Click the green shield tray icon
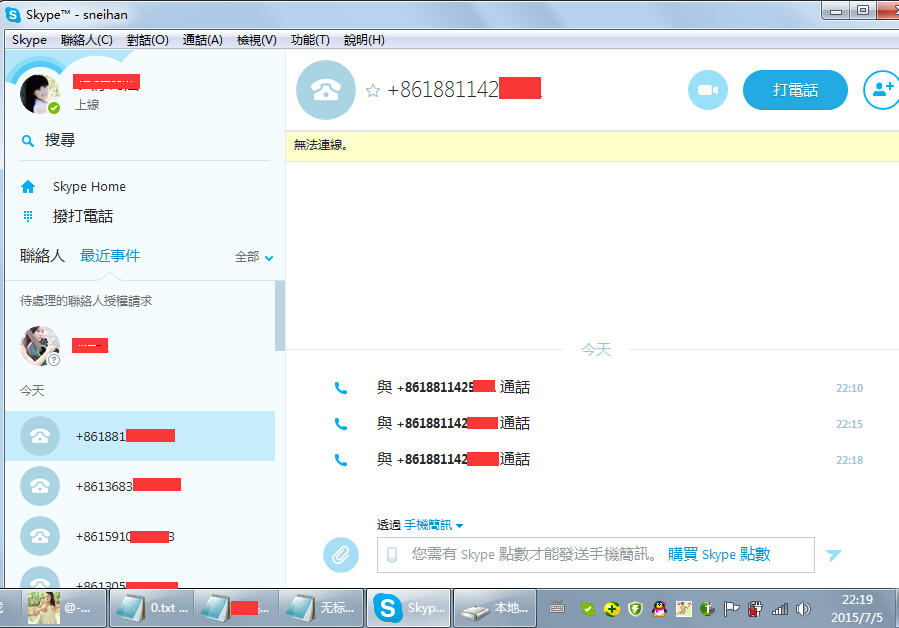The height and width of the screenshot is (628, 899). pyautogui.click(x=635, y=609)
